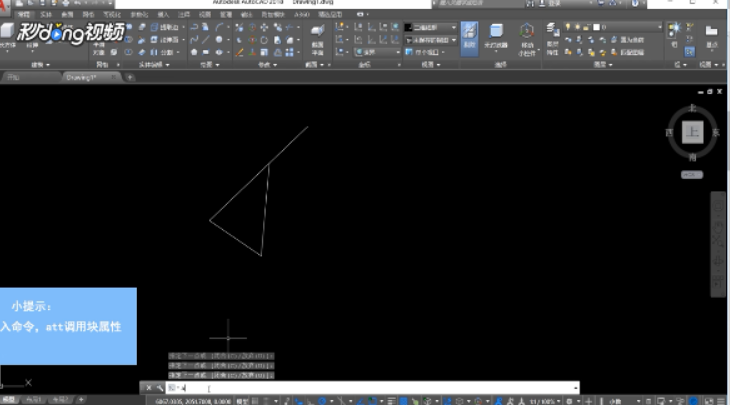The width and height of the screenshot is (730, 405).
Task: Expand the Layers (图层) panel
Action: (603, 65)
